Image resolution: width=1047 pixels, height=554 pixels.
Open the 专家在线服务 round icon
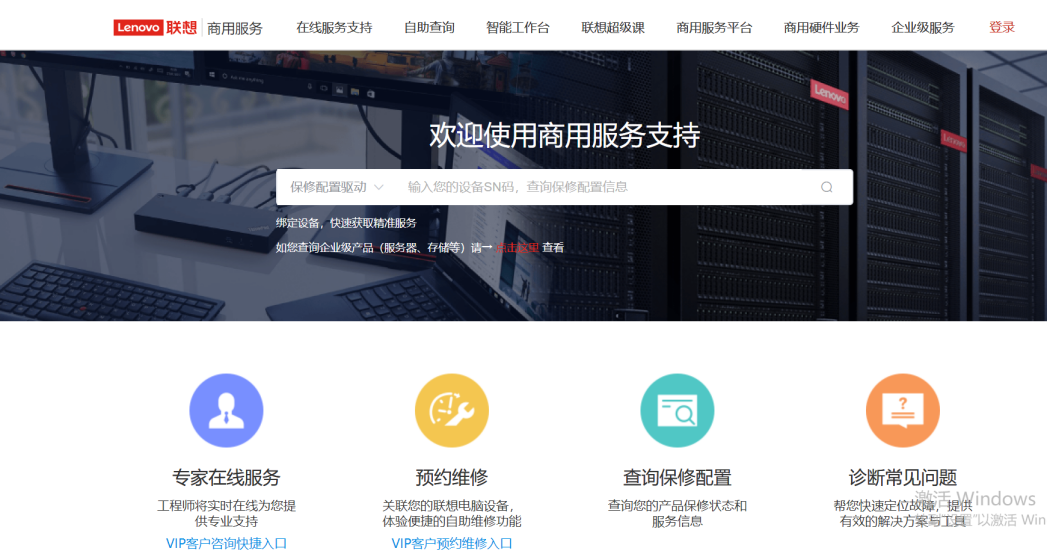pyautogui.click(x=226, y=410)
